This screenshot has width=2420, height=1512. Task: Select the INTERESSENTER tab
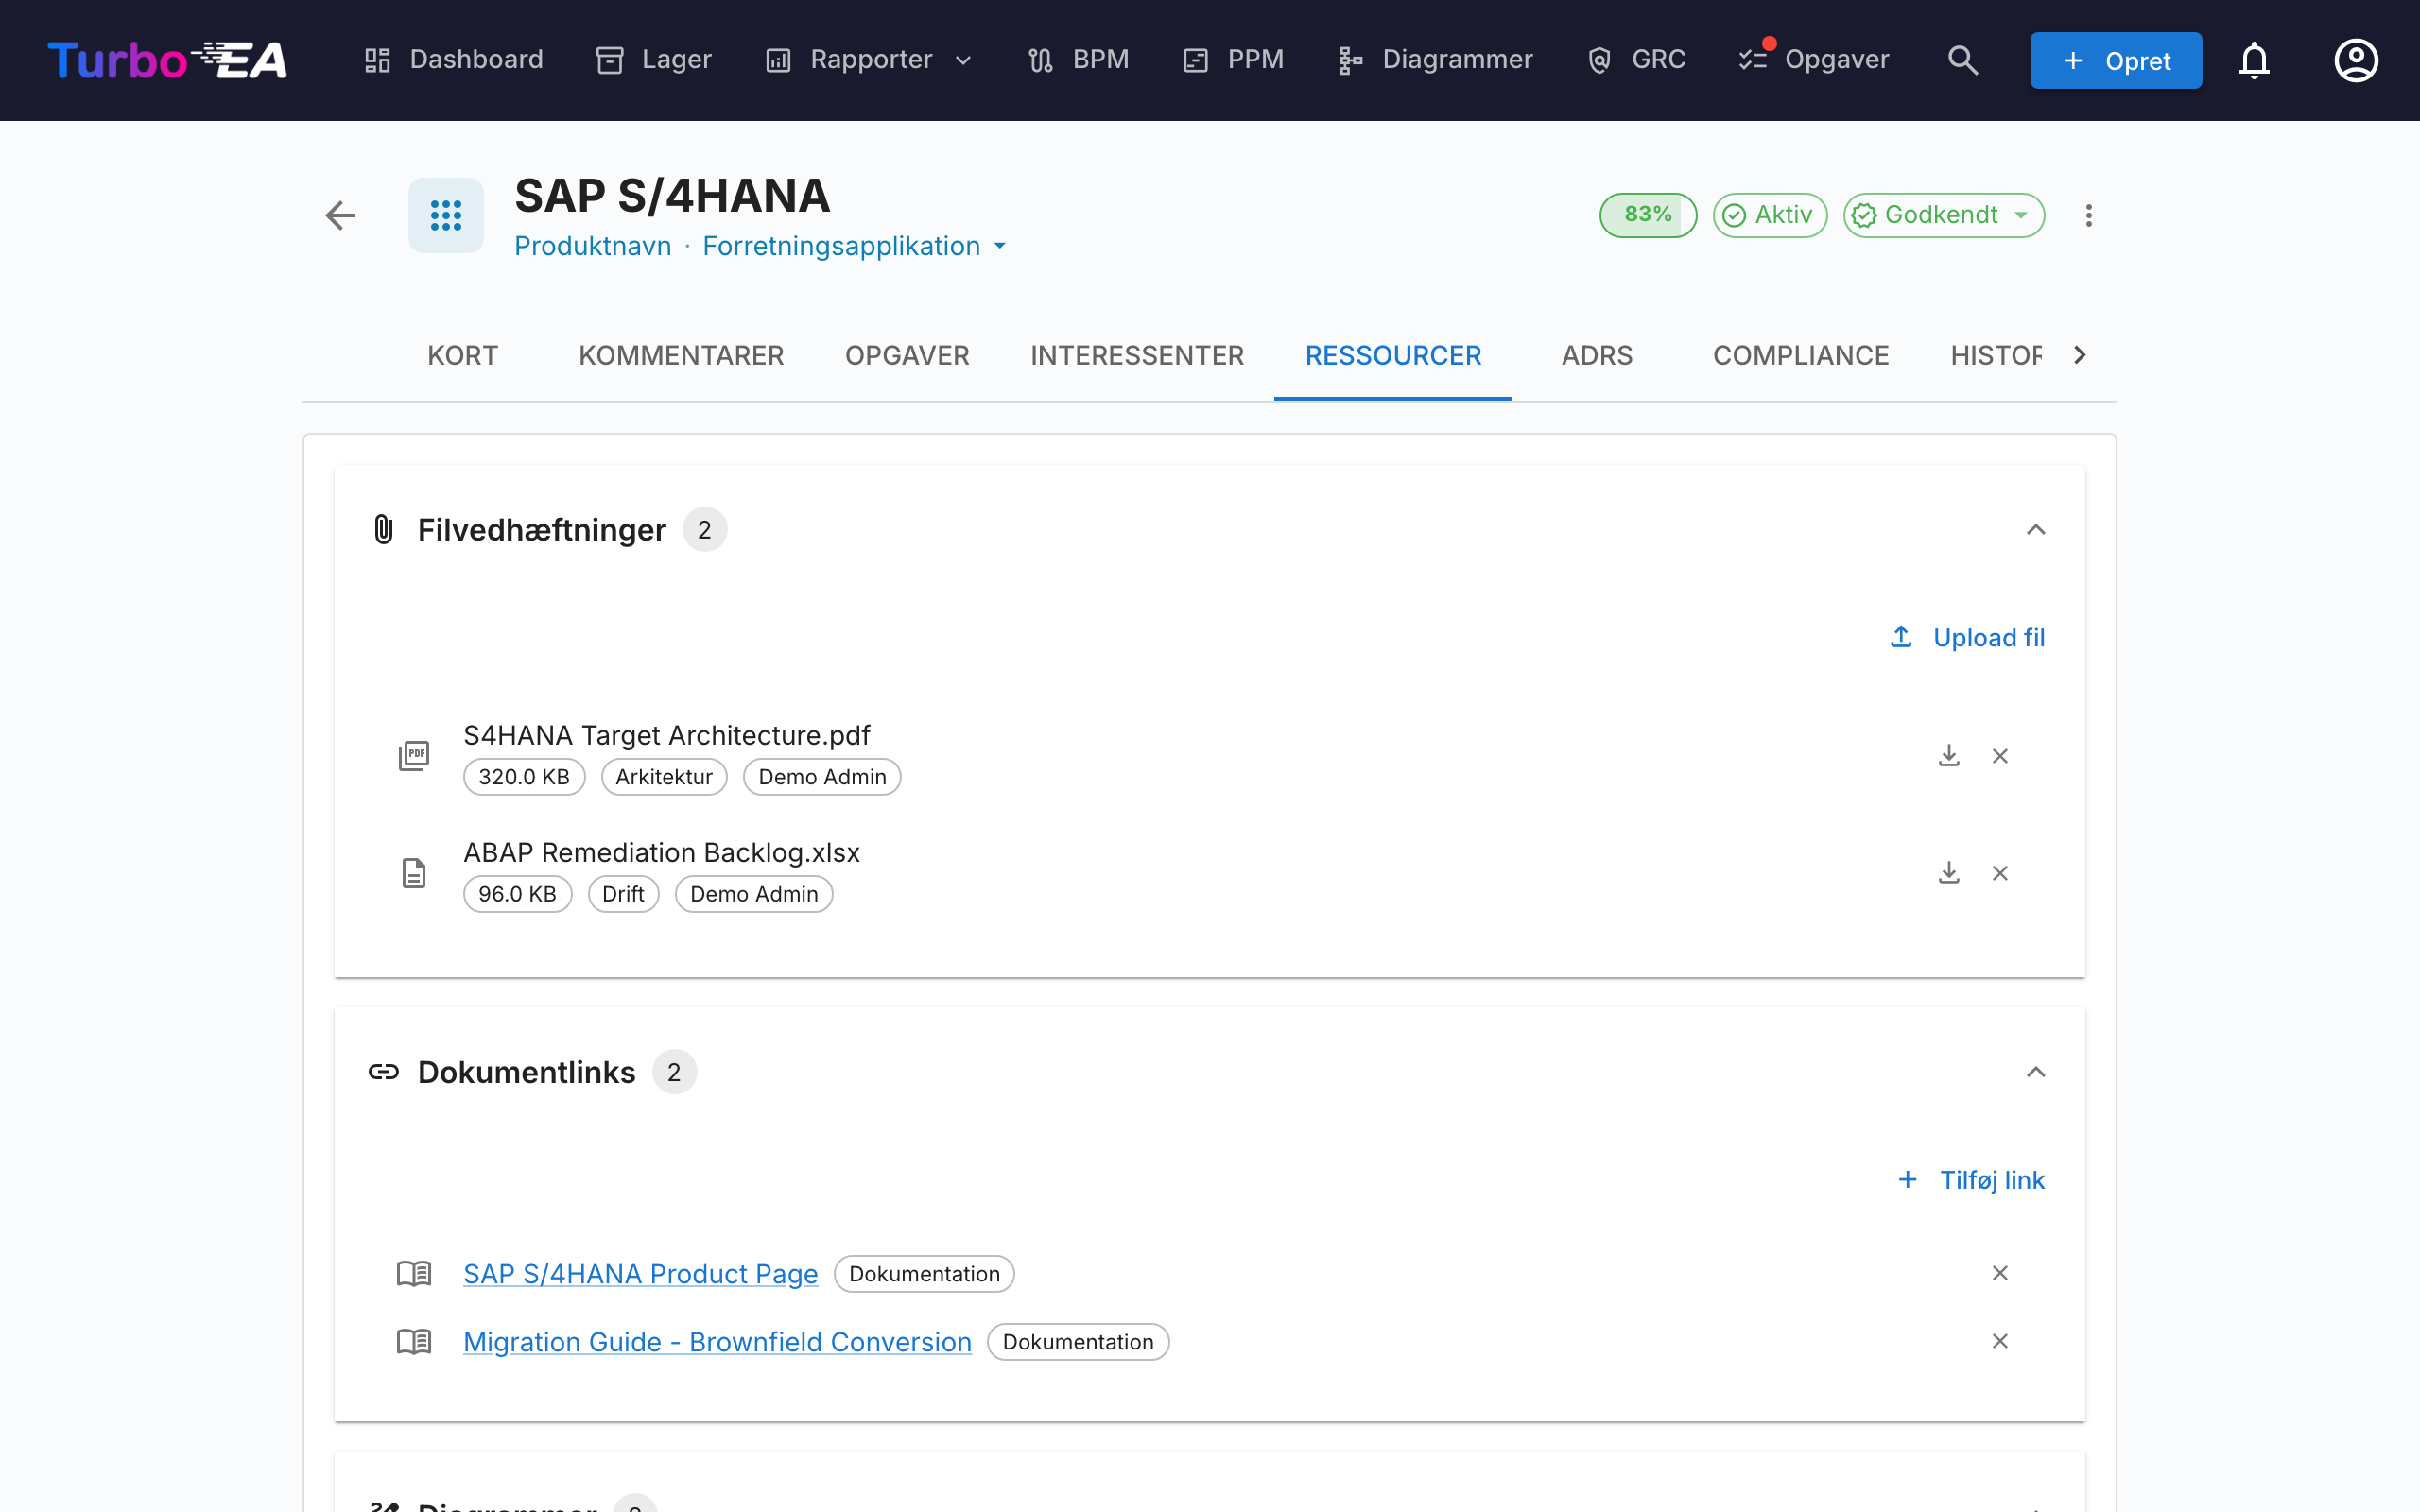(1137, 356)
